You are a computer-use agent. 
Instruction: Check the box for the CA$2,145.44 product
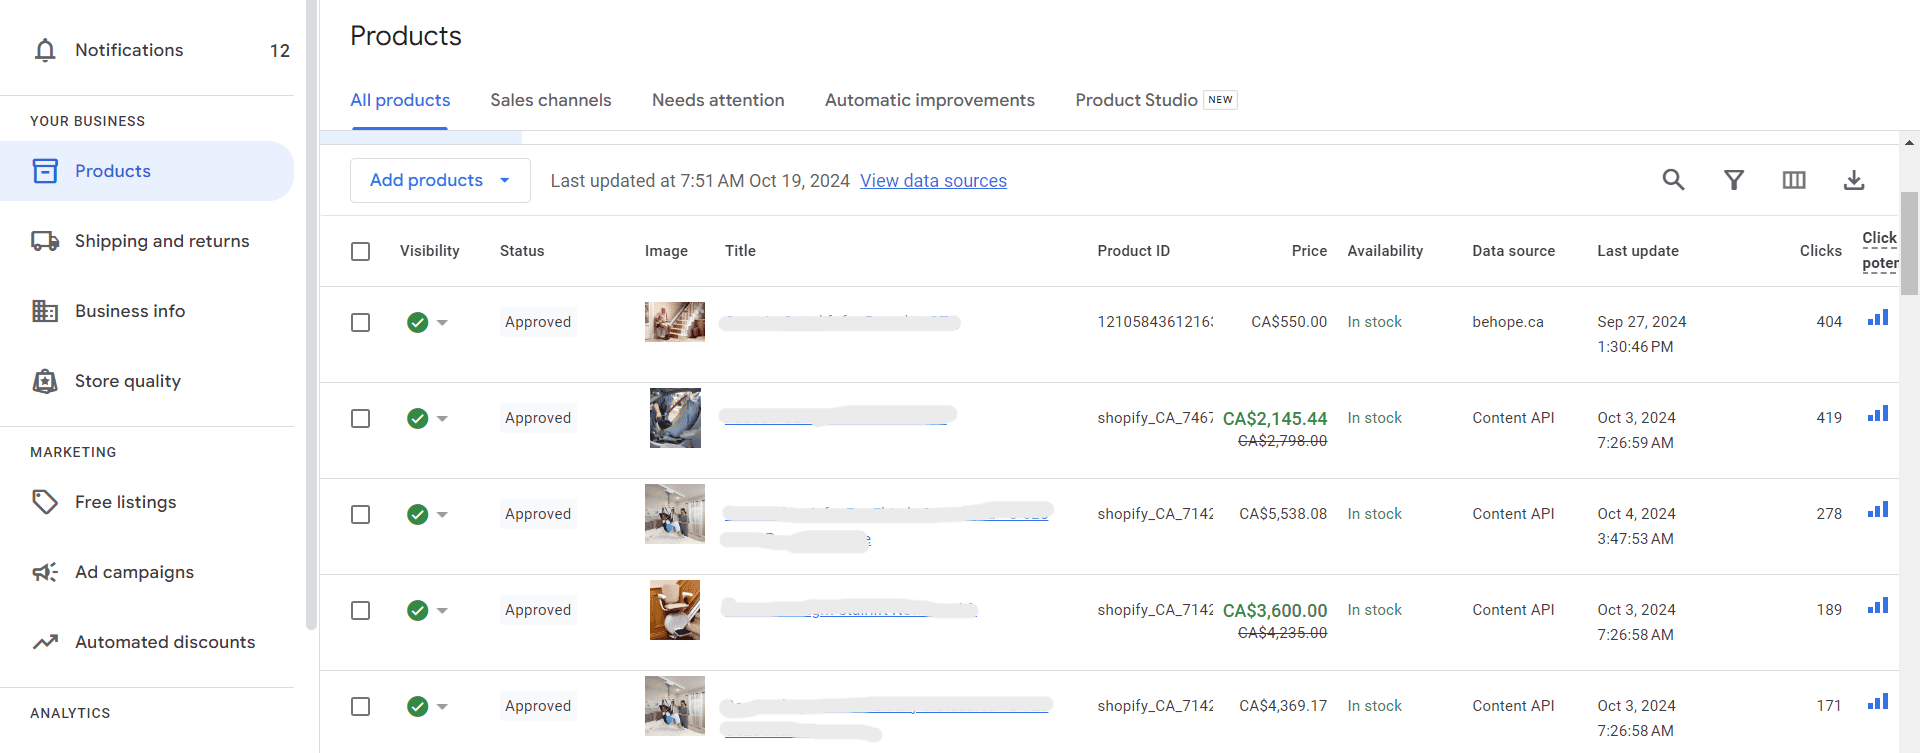(361, 418)
